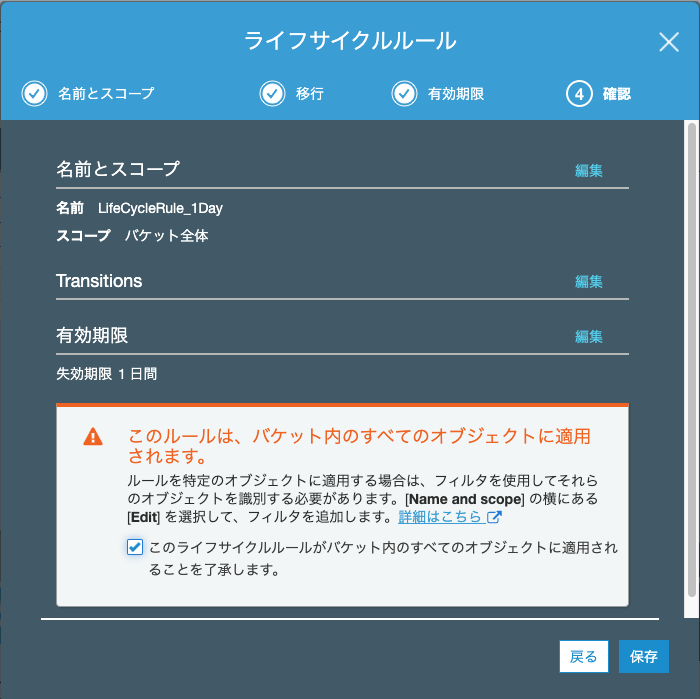This screenshot has height=699, width=700.
Task: Click the 戻る button
Action: click(x=583, y=656)
